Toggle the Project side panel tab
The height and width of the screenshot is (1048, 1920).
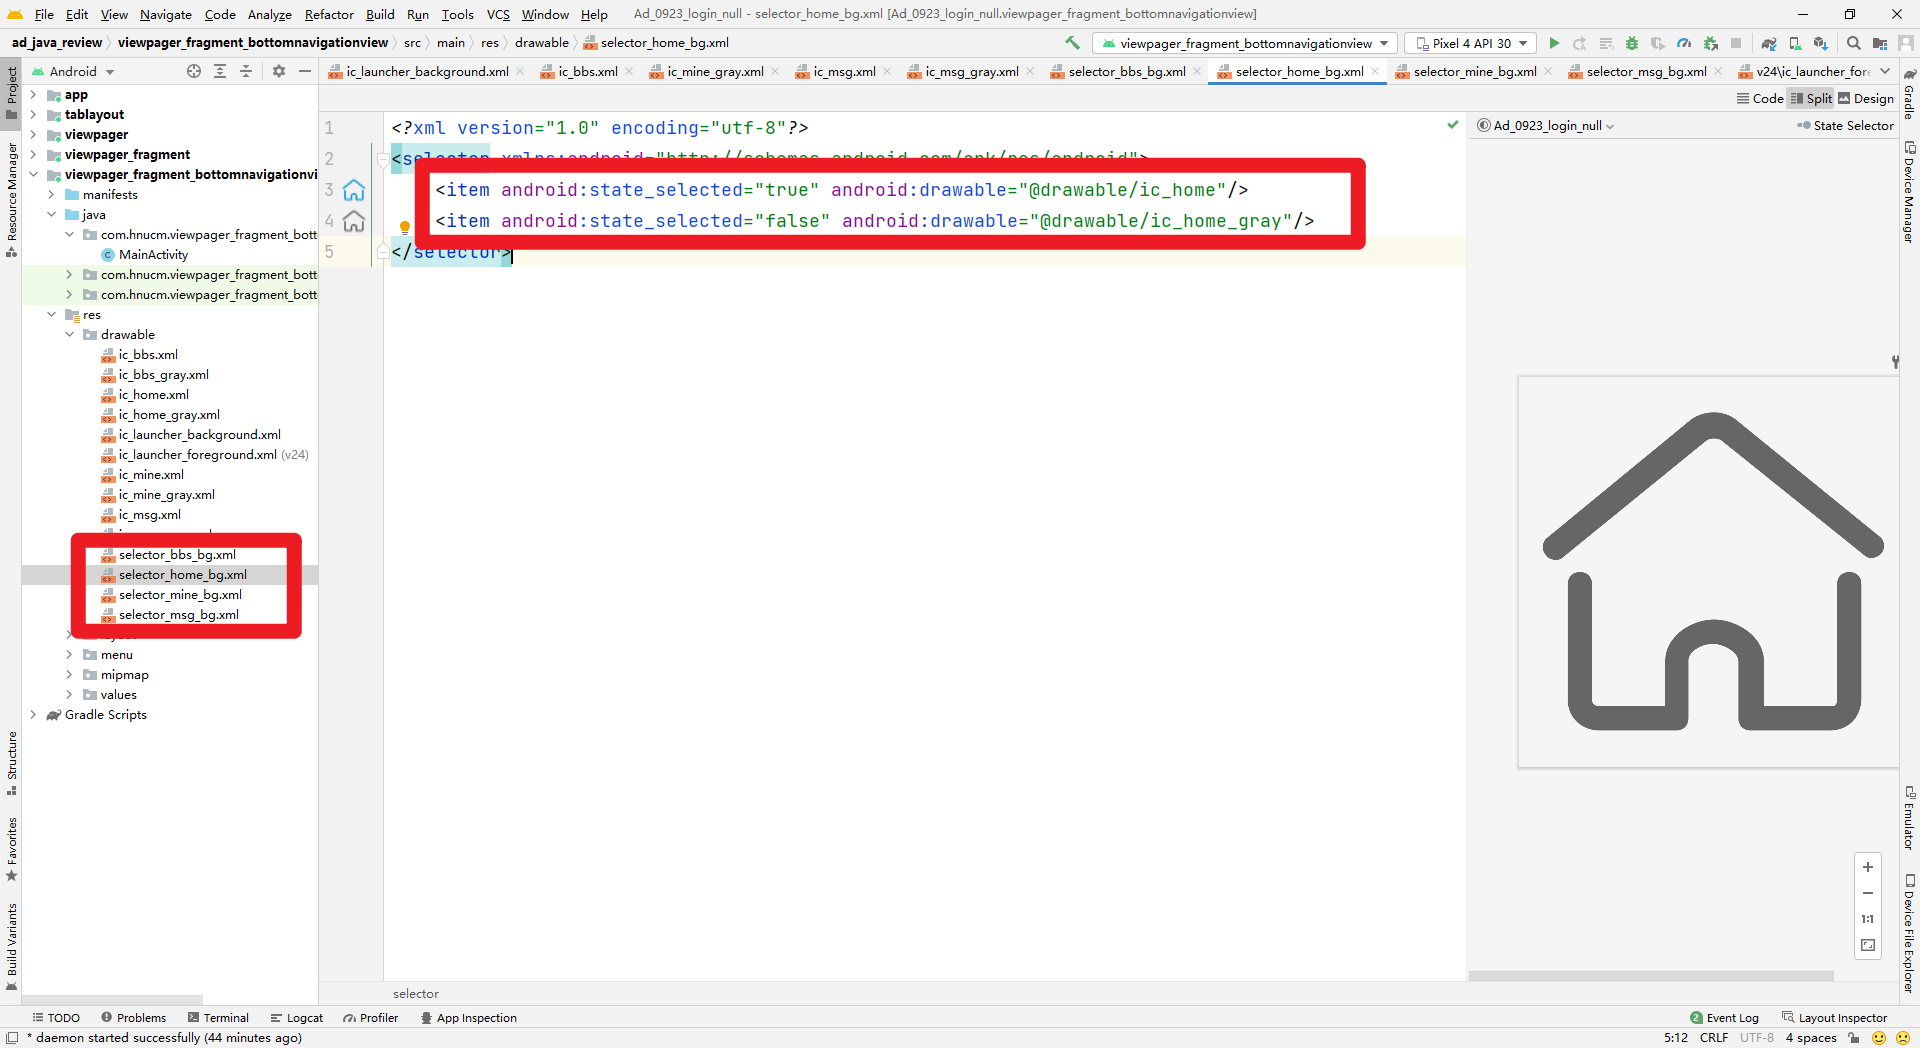pos(11,92)
